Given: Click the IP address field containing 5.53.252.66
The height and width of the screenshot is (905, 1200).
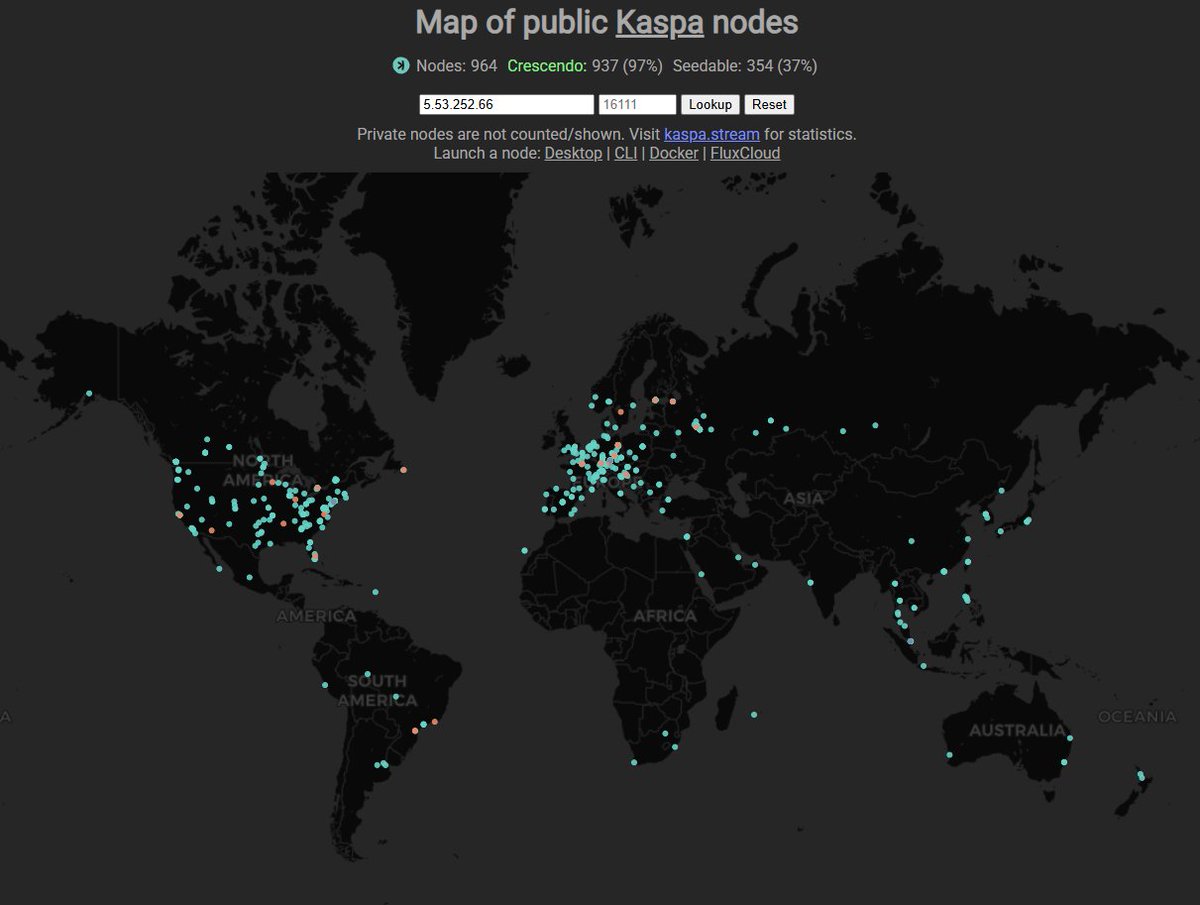Looking at the screenshot, I should [506, 104].
